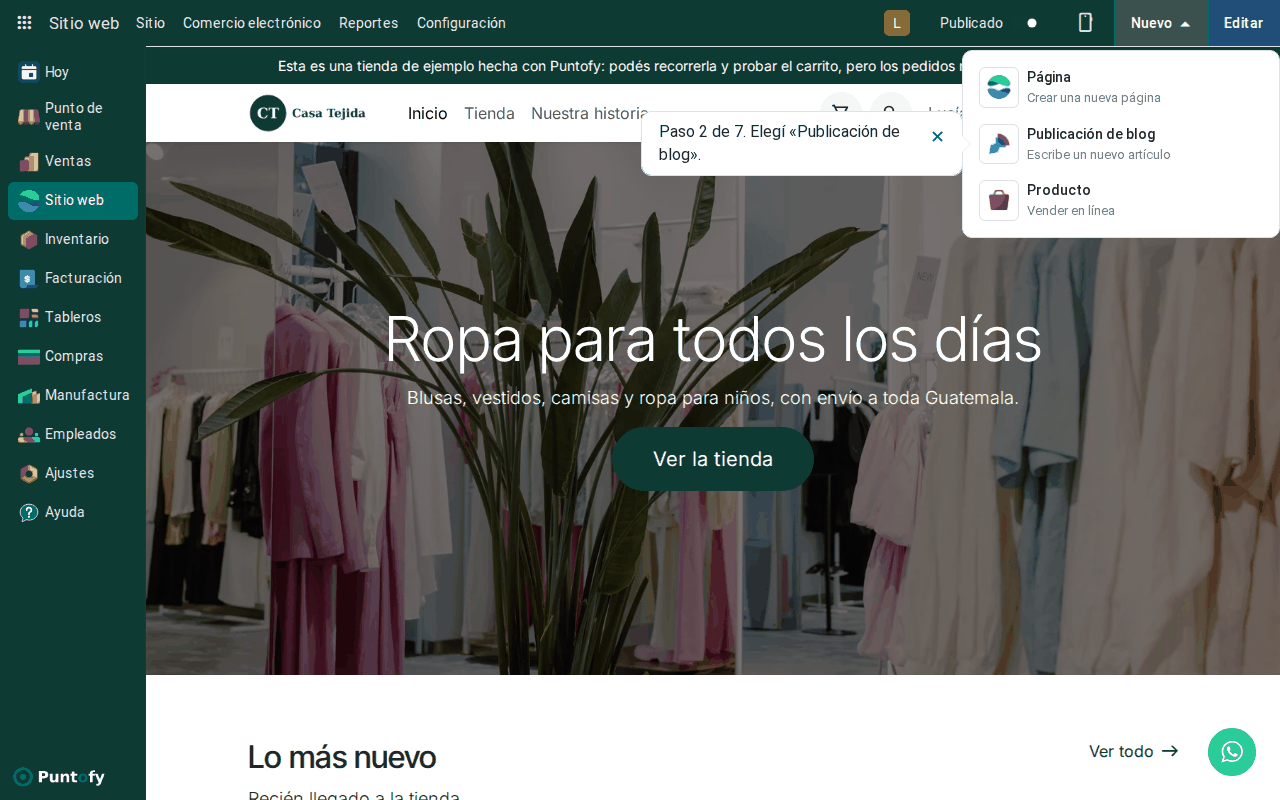Open the apps grid icon
Screen dimensions: 1280x800
(x=24, y=23)
